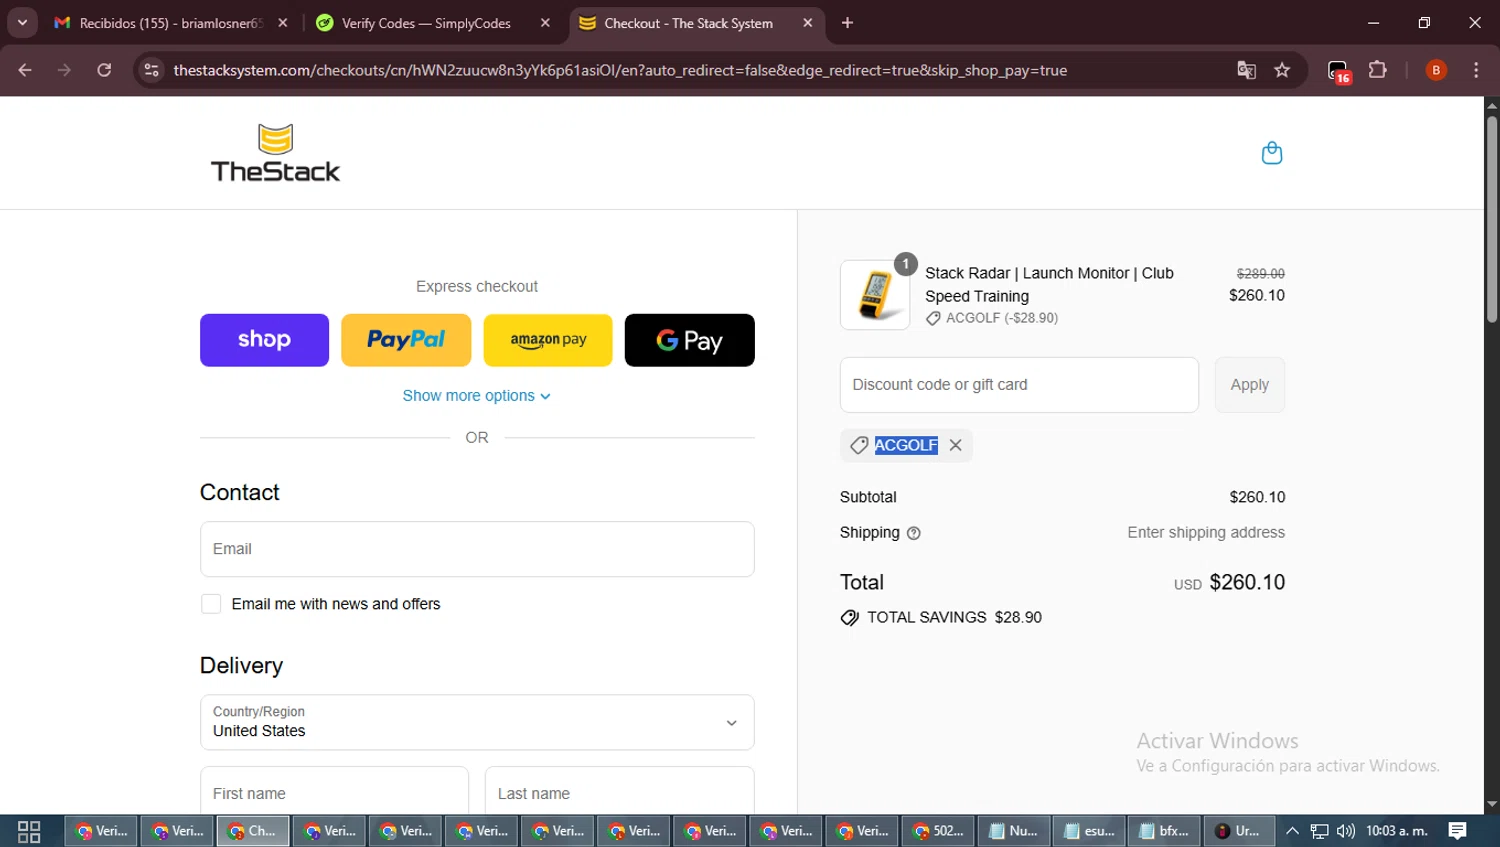This screenshot has width=1500, height=847.
Task: Go forward in browser history
Action: (64, 70)
